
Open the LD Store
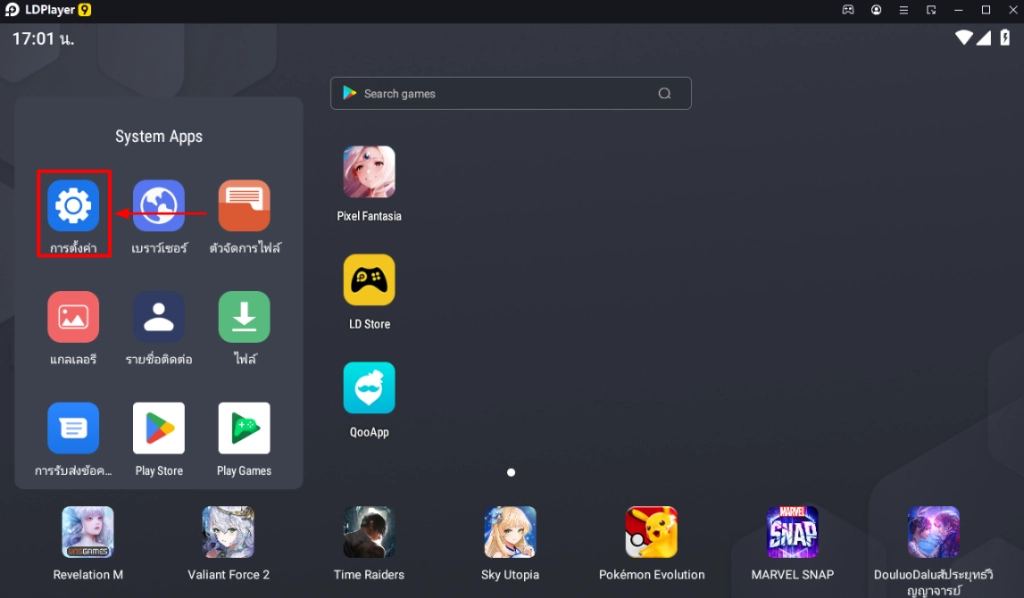369,278
